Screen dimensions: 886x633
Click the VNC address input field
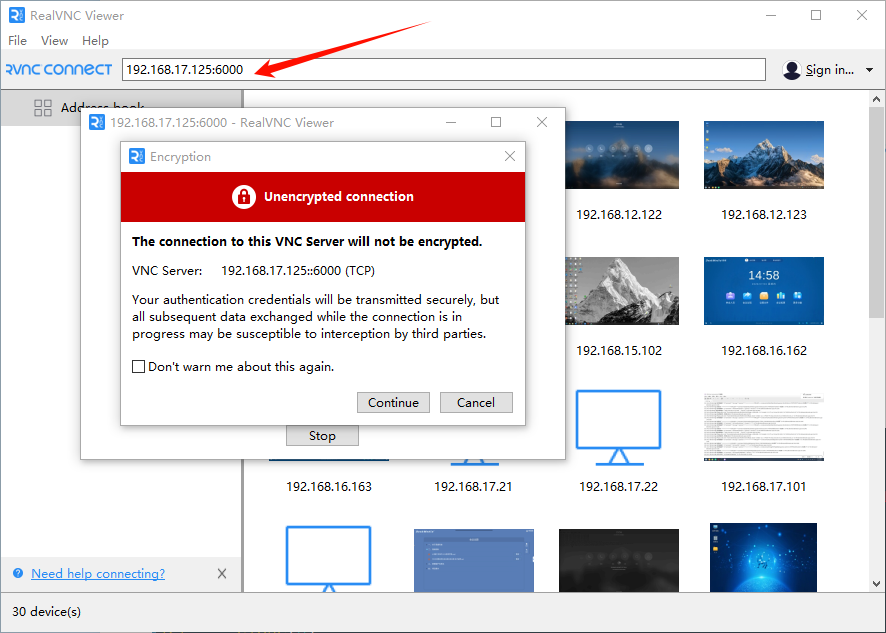[445, 70]
